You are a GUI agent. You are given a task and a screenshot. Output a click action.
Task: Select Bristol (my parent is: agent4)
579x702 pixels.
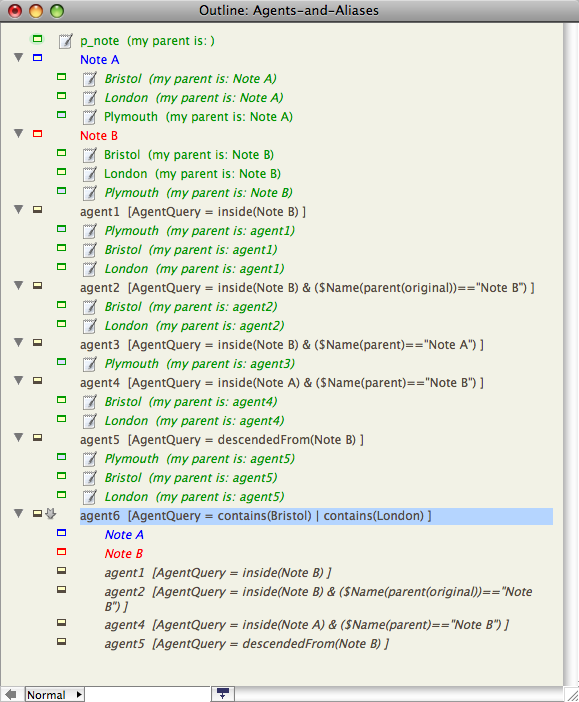point(191,402)
